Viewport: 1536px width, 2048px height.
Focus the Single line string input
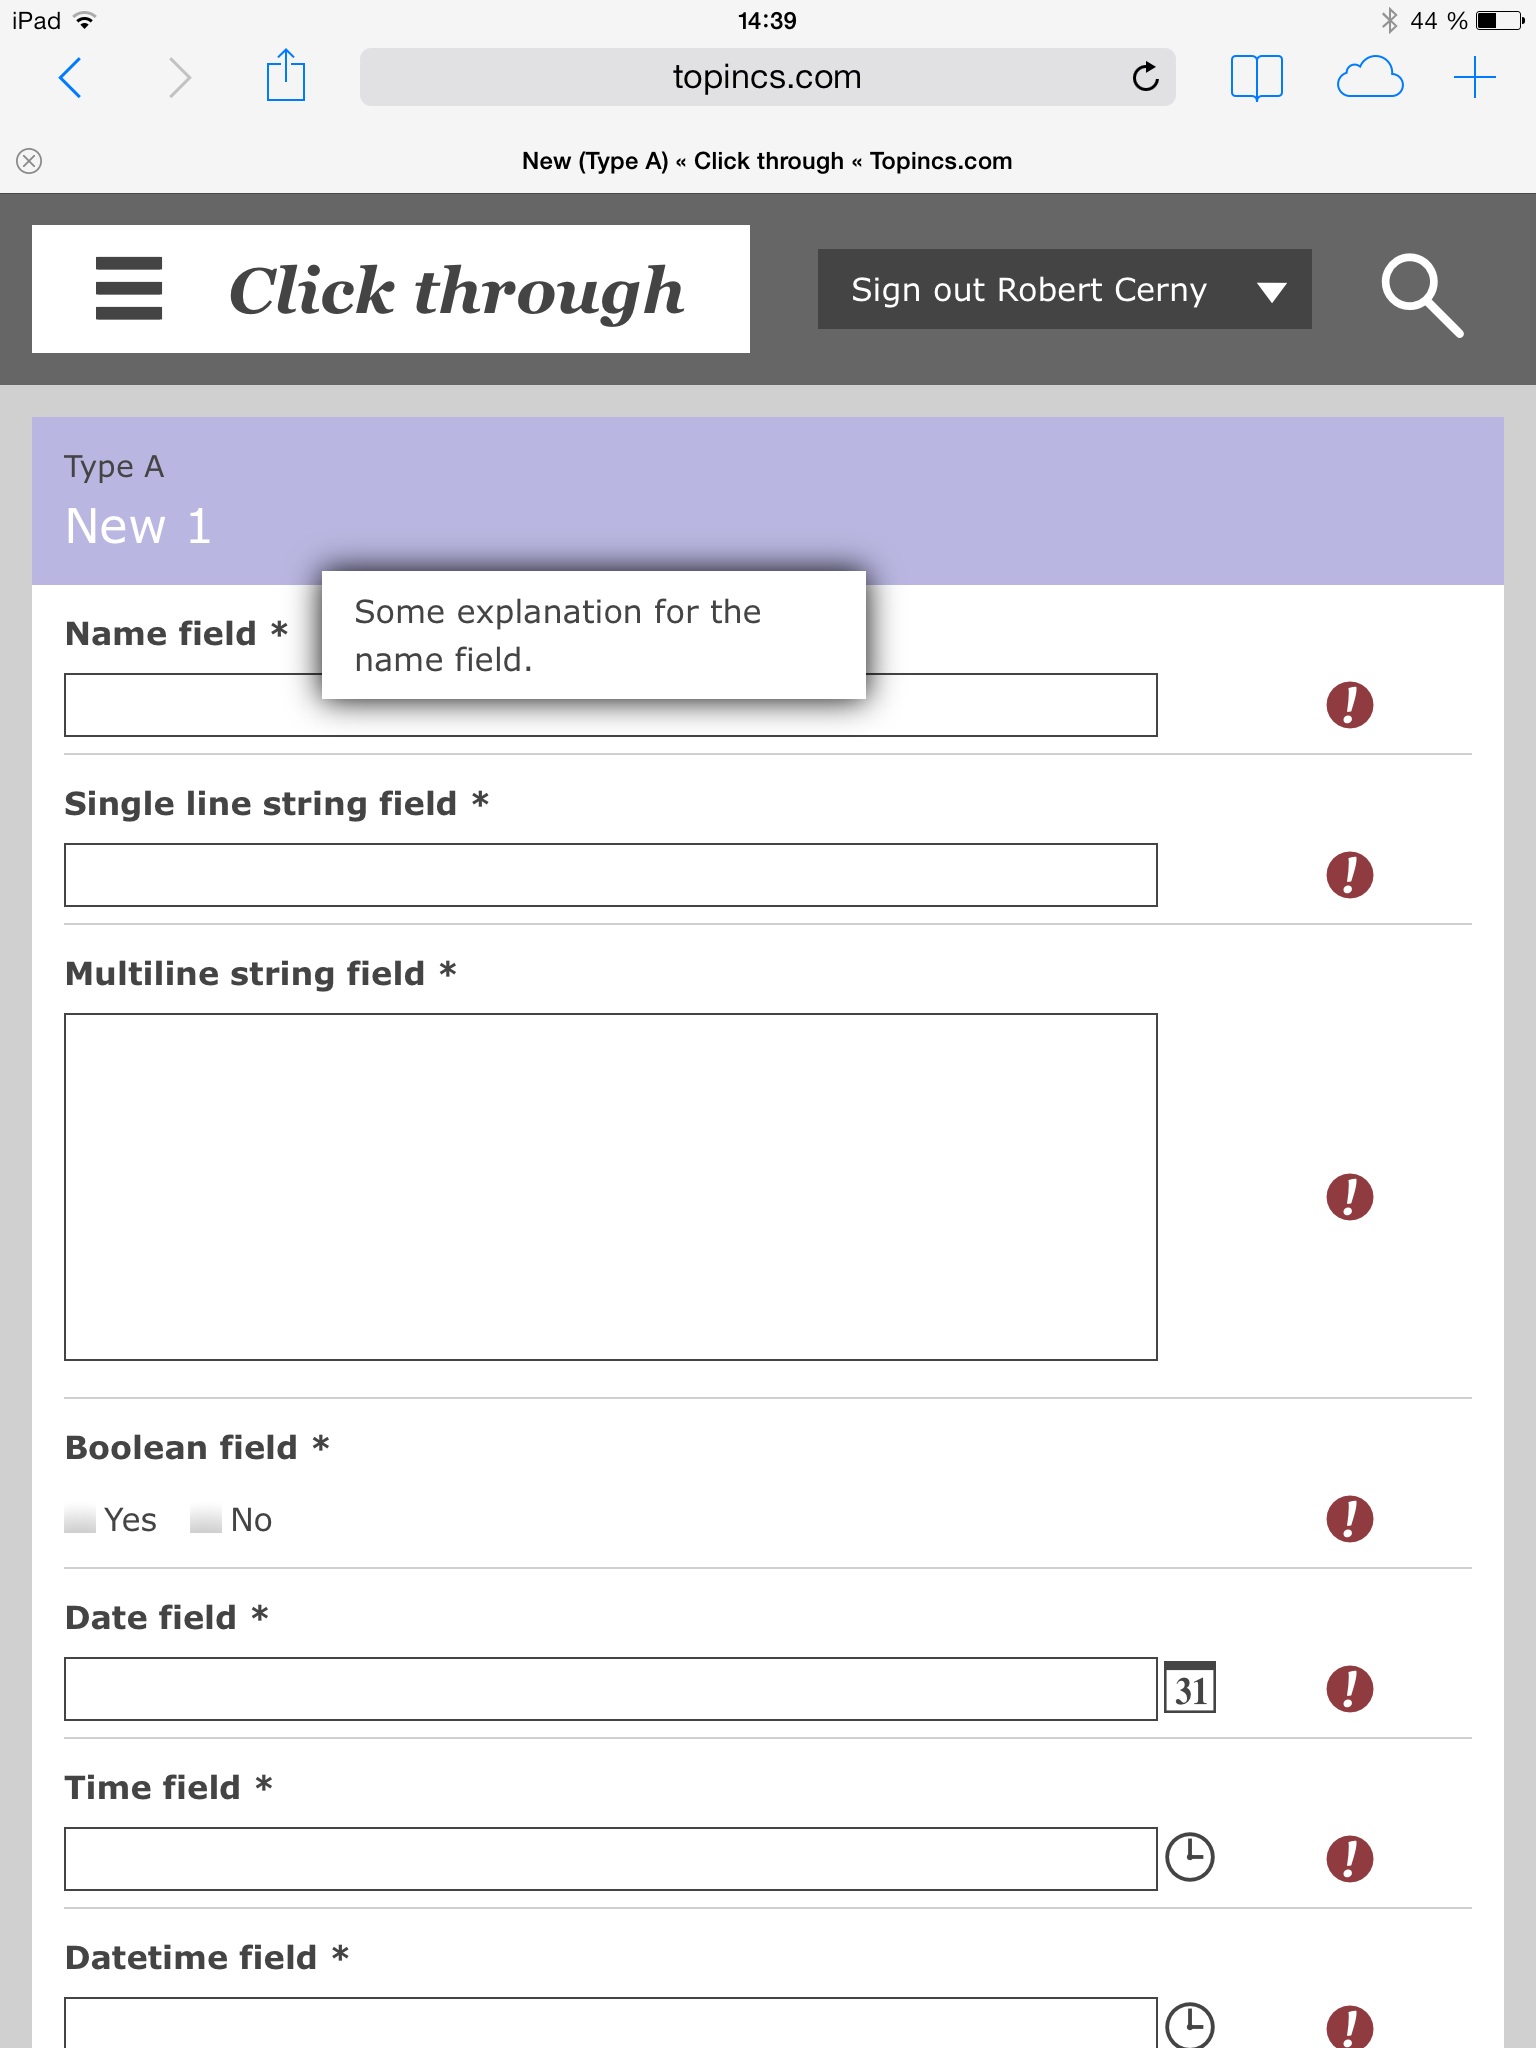(x=610, y=875)
